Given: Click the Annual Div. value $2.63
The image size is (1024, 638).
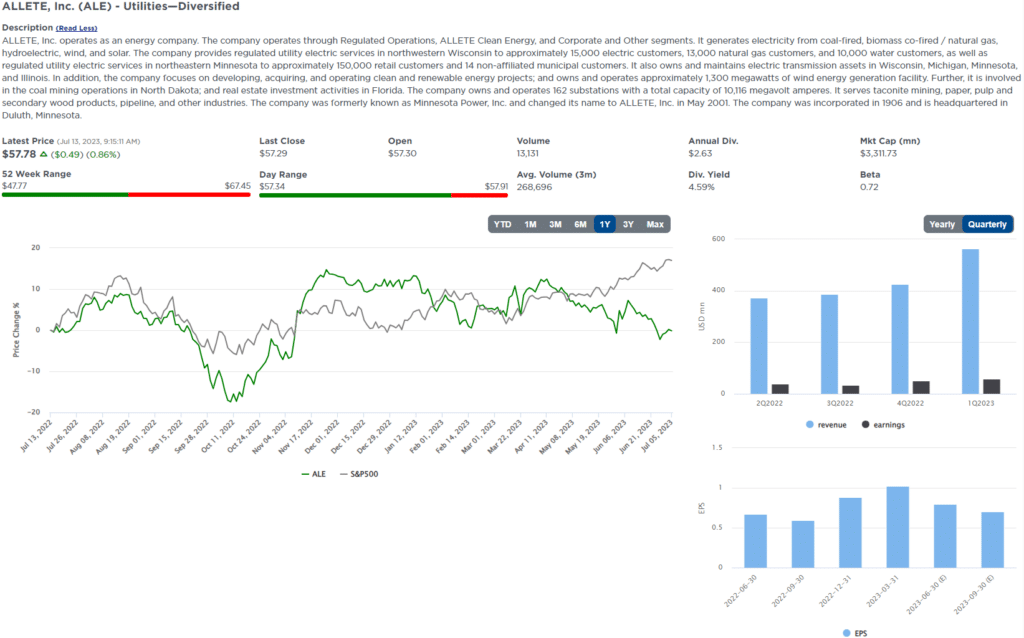Looking at the screenshot, I should click(700, 153).
